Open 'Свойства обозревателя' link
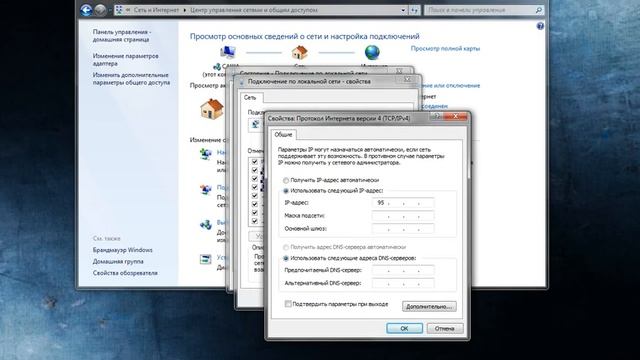This screenshot has width=640, height=360. pos(125,273)
